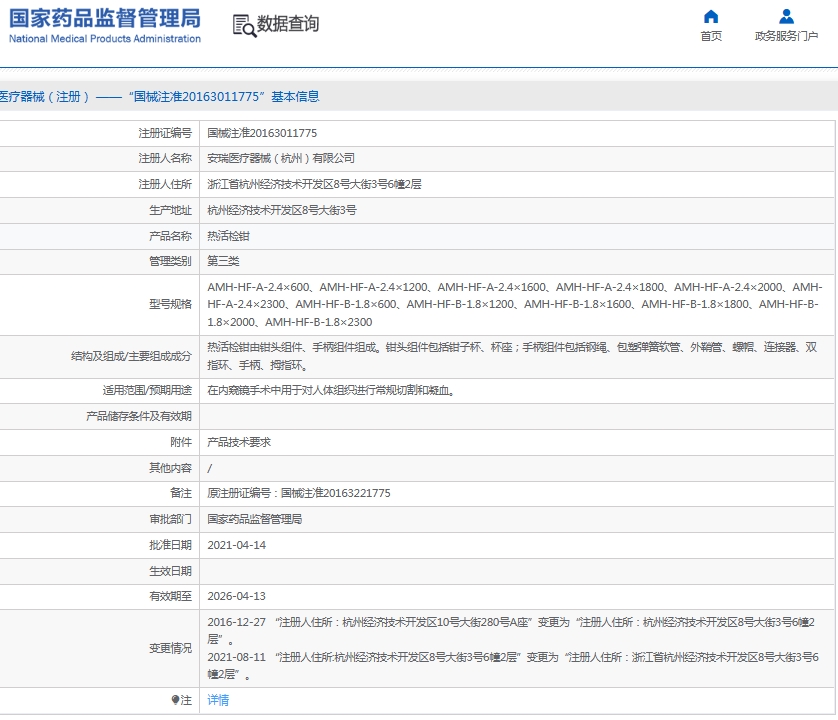Select registration number 国械注准20163011775 cell
Image resolution: width=838 pixels, height=720 pixels.
262,133
